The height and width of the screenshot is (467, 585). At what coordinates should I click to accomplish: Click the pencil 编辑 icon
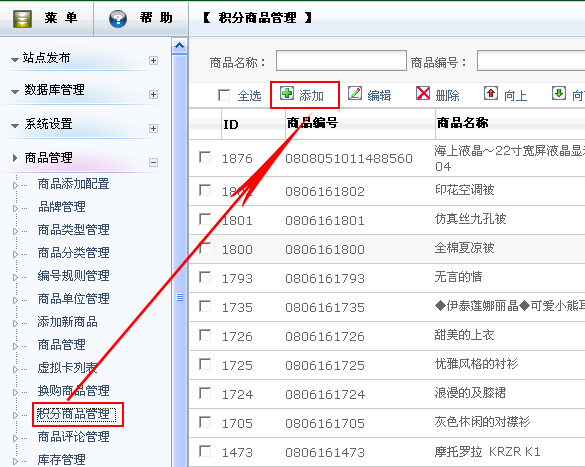(355, 93)
